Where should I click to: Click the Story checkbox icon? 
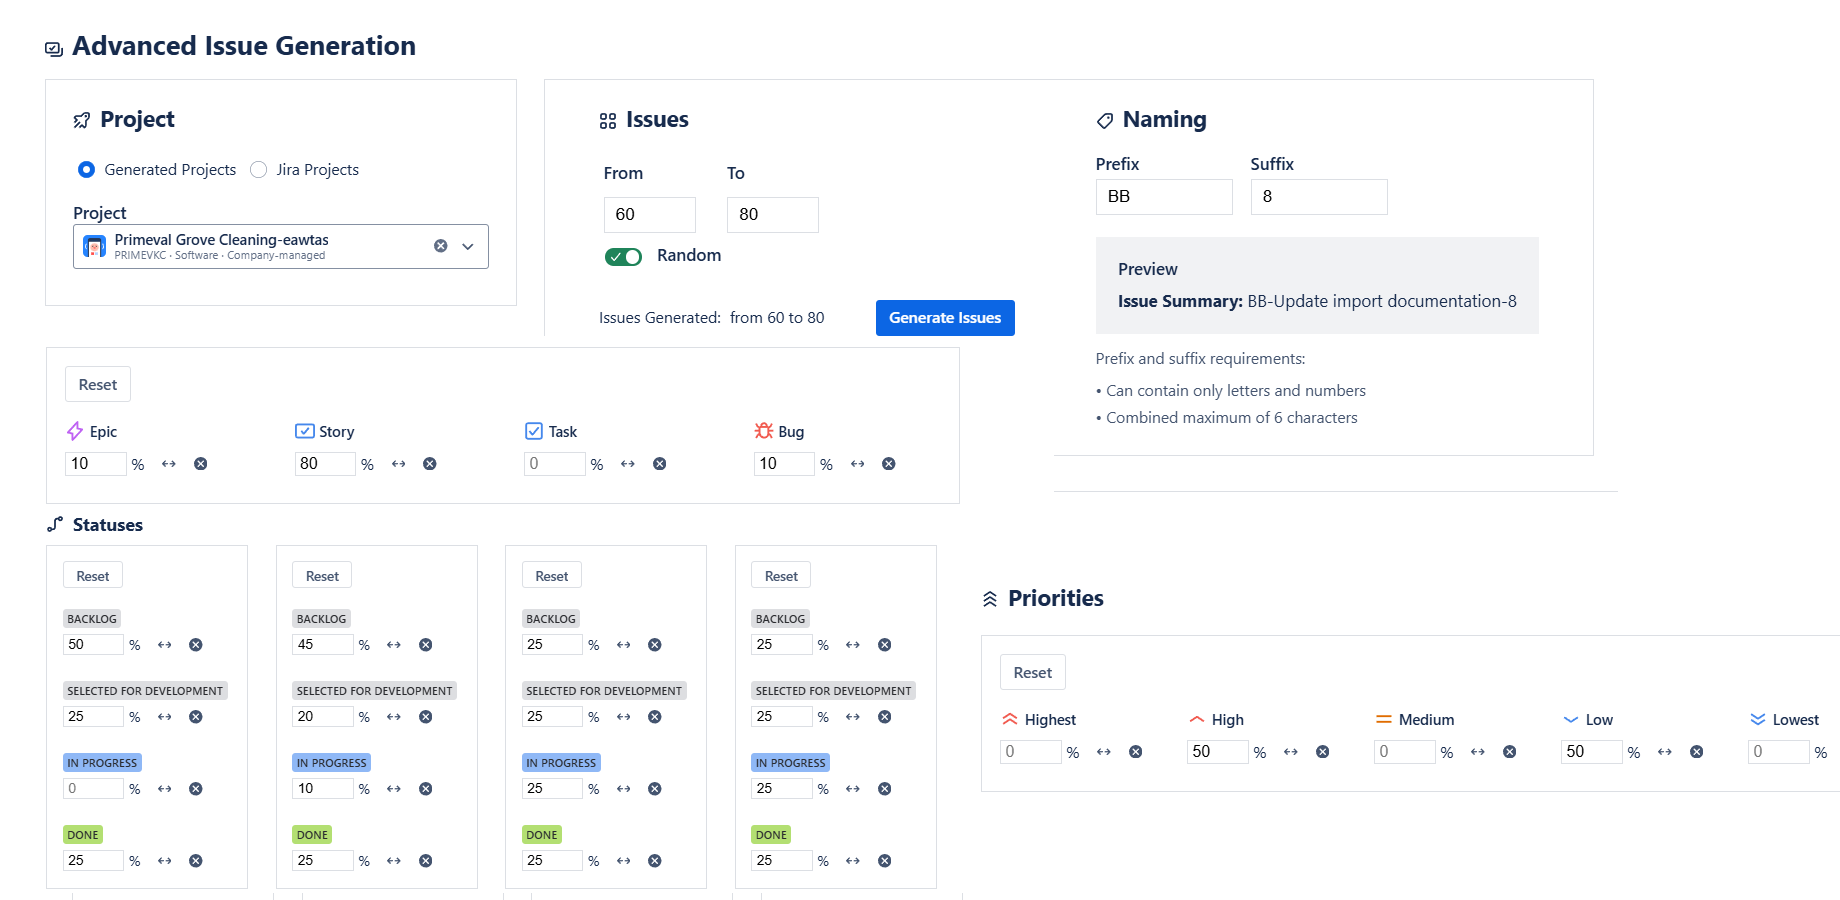[x=304, y=431]
